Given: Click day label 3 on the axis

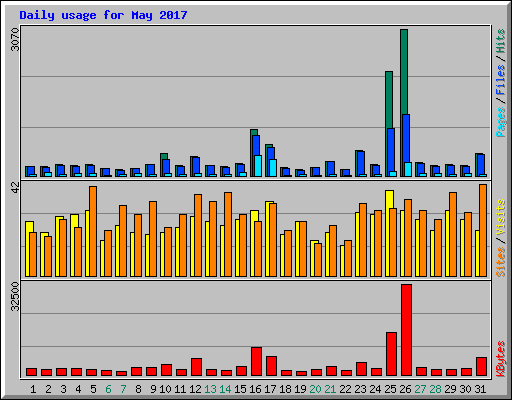Looking at the screenshot, I should pyautogui.click(x=63, y=389).
